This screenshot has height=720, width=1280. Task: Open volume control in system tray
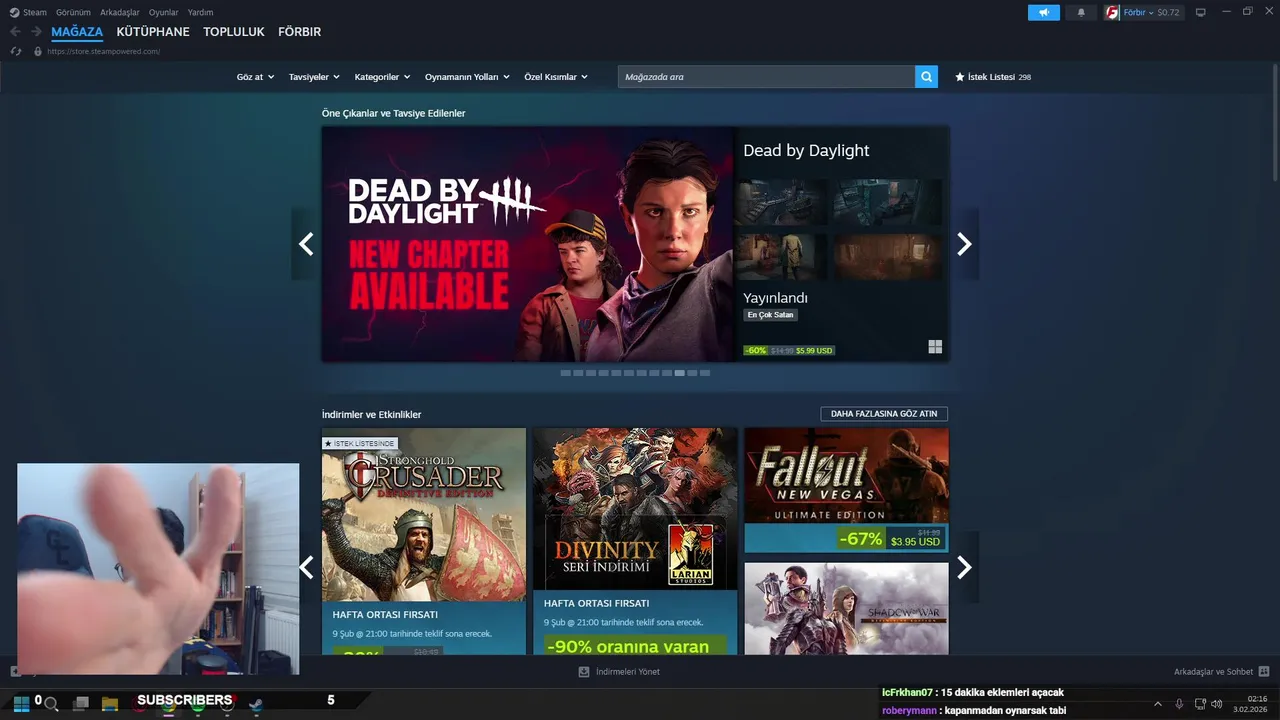(x=1217, y=704)
